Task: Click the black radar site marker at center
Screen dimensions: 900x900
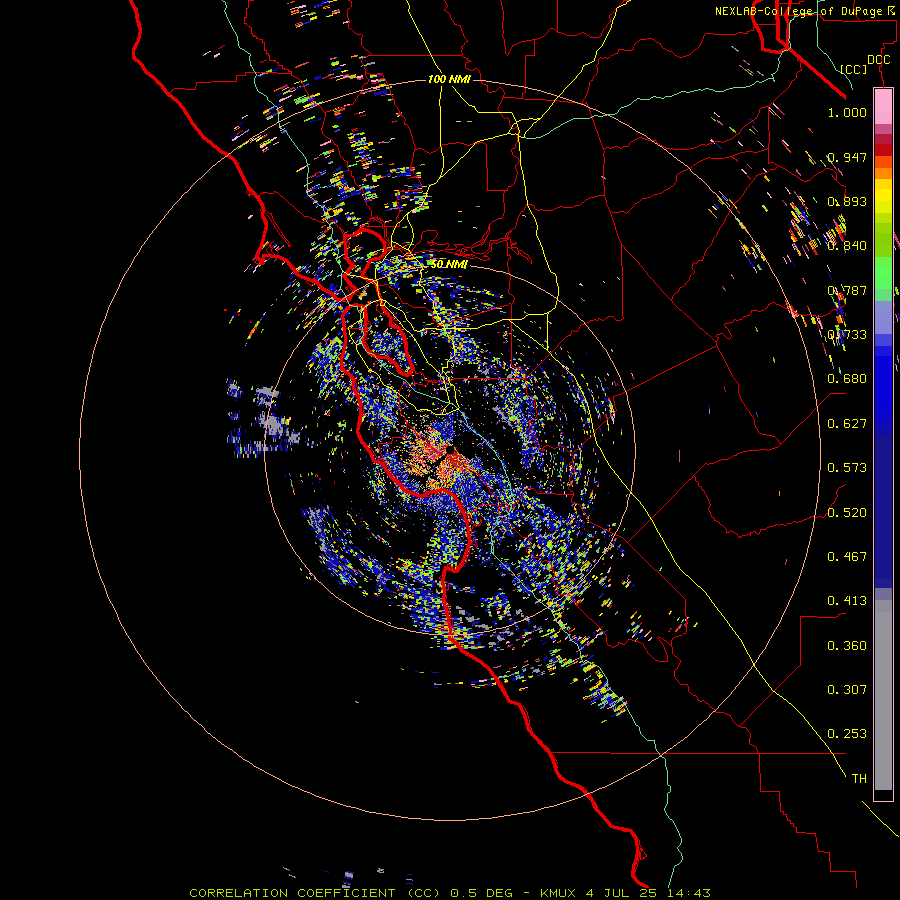Action: (450, 451)
